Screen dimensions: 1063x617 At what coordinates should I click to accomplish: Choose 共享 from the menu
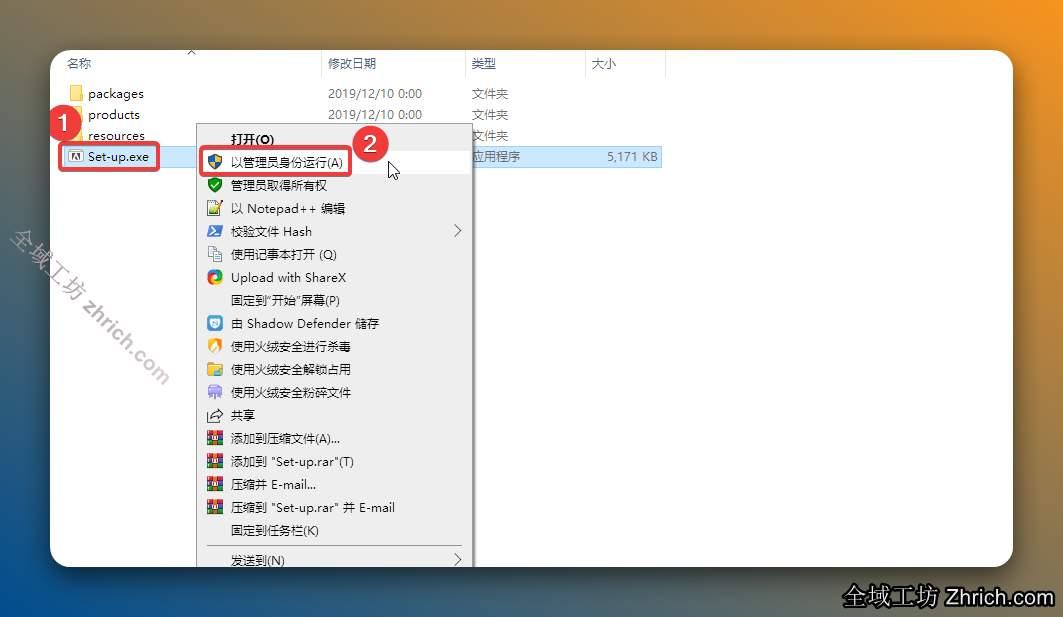tap(335, 416)
